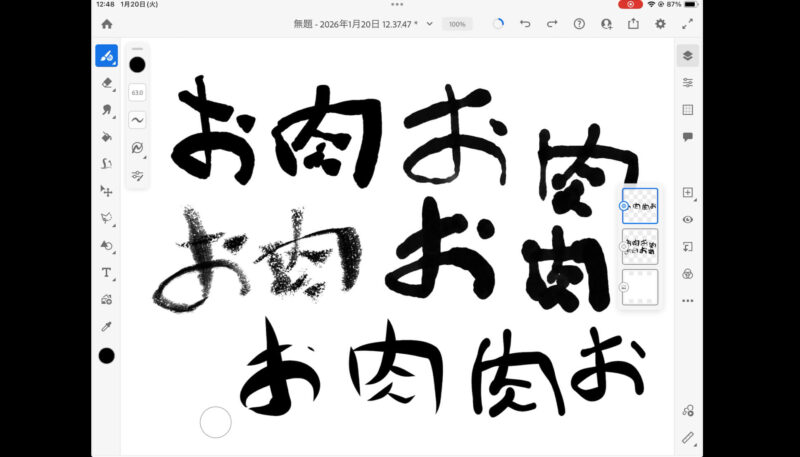Go to the Home screen

(x=107, y=24)
